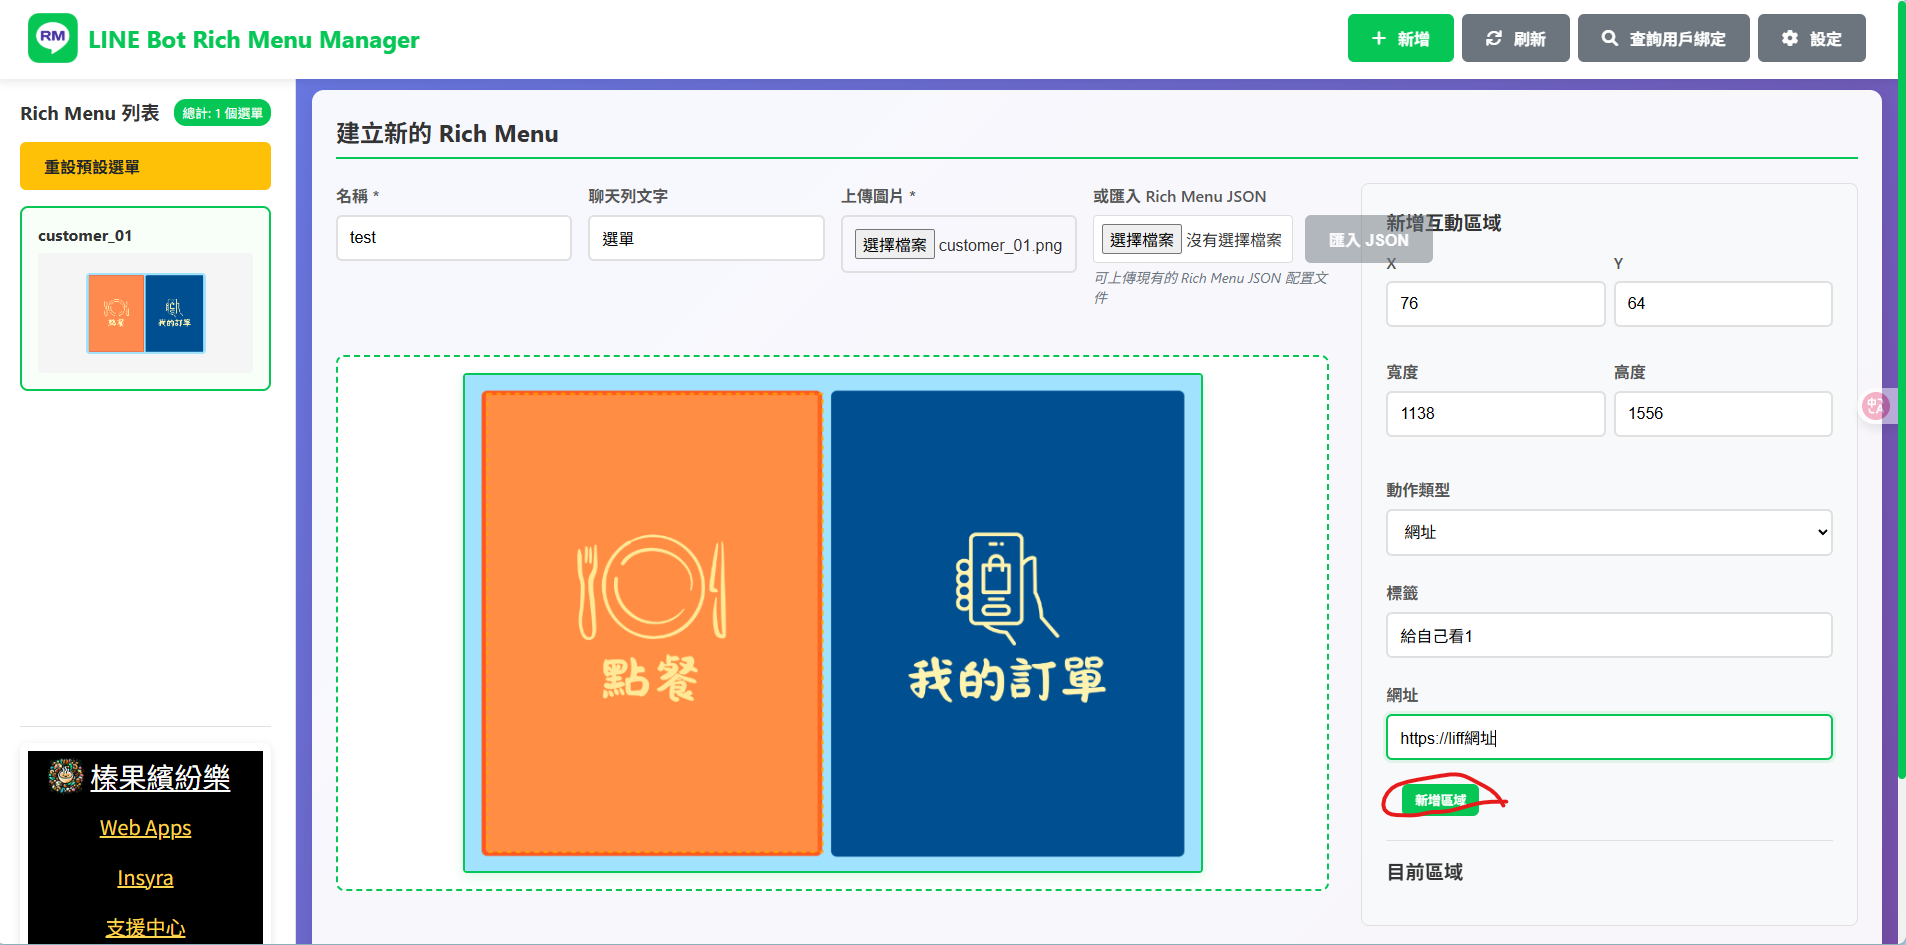Open the Insyra link
Screen dimensions: 1906x945
click(x=145, y=878)
